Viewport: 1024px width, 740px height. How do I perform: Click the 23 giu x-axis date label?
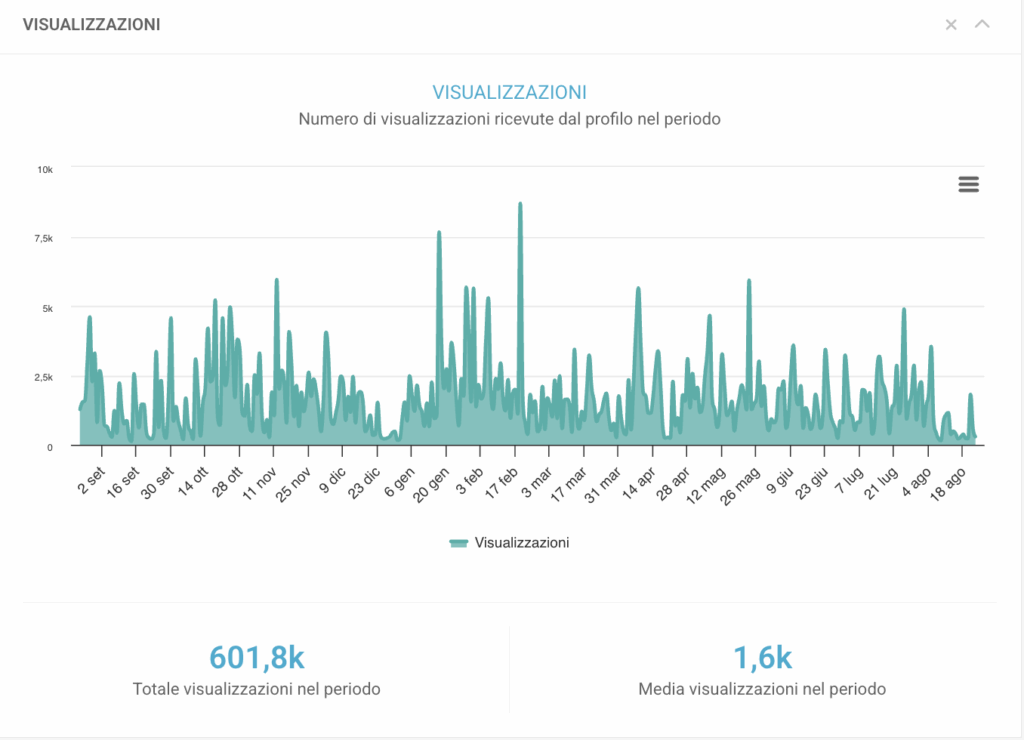[812, 483]
